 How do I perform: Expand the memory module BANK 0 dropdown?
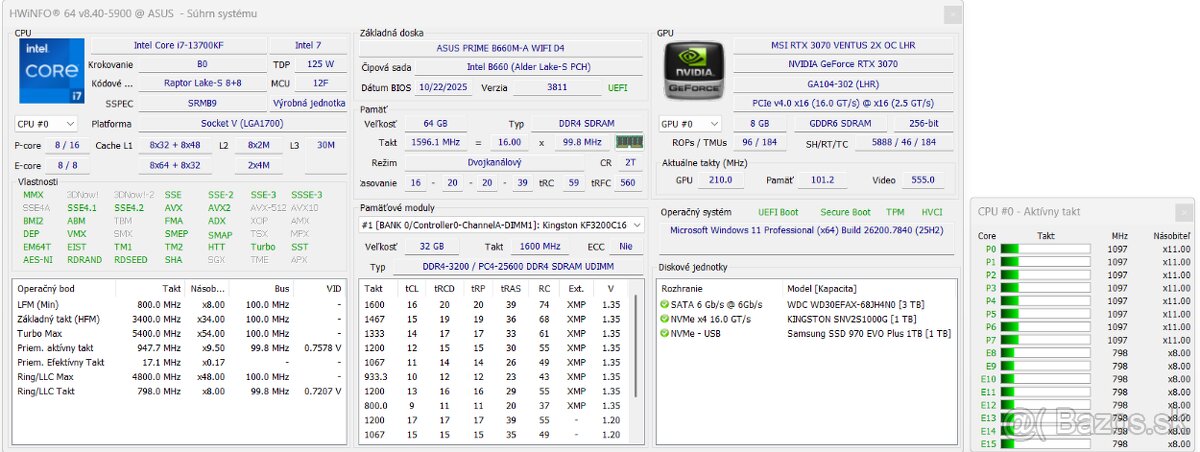coord(502,226)
